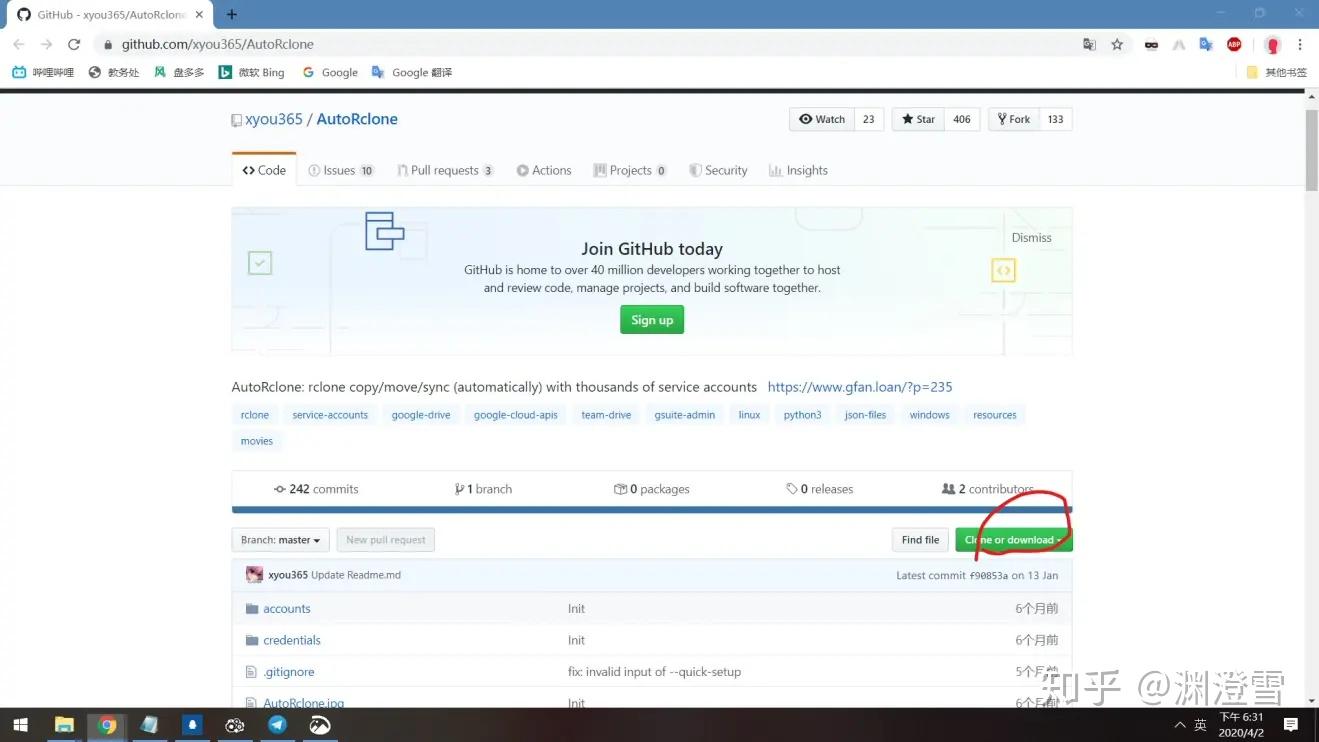Open the Google 翻译 bookmark
The width and height of the screenshot is (1319, 742).
click(x=412, y=72)
